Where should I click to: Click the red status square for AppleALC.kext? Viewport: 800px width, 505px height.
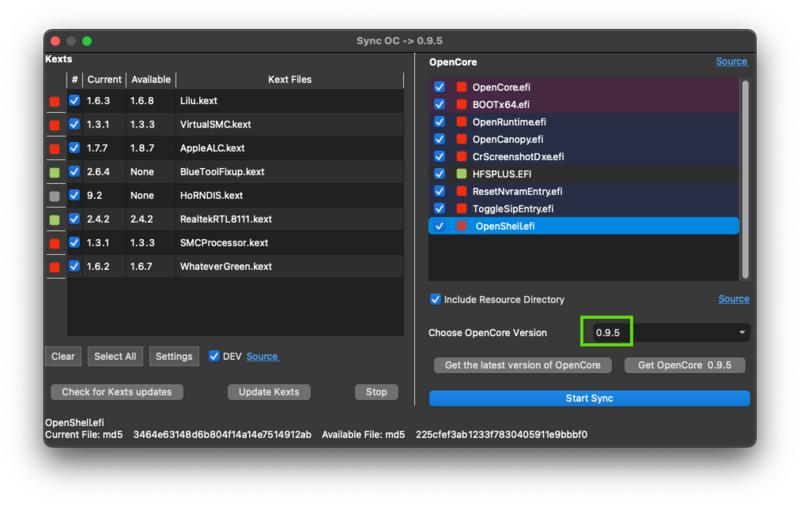55,149
